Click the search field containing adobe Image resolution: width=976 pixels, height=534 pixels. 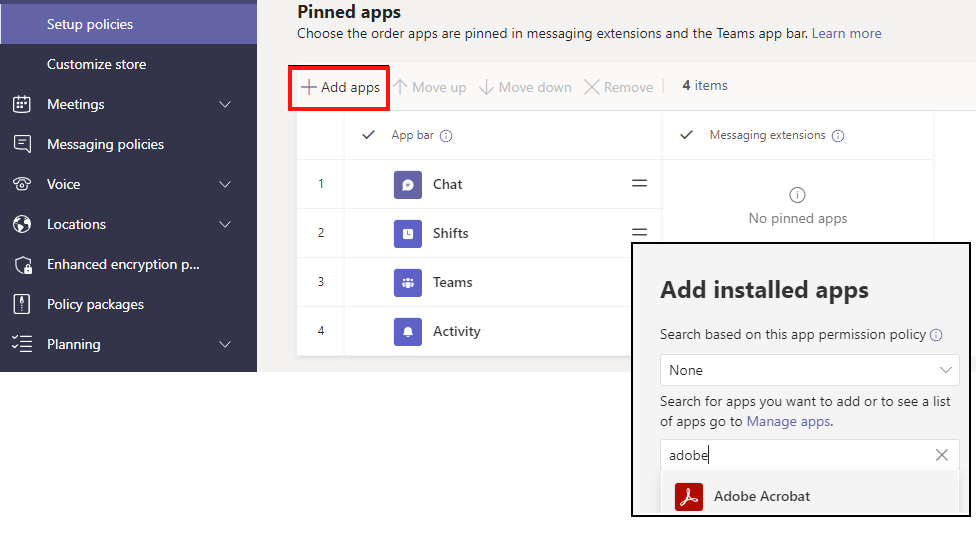pos(810,455)
